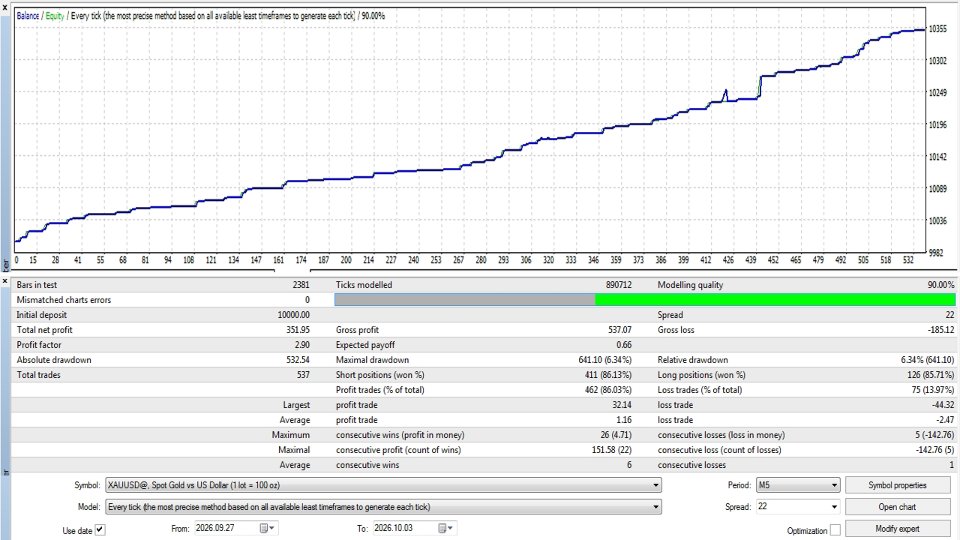Click the Mismatched charts errors label

[64, 299]
